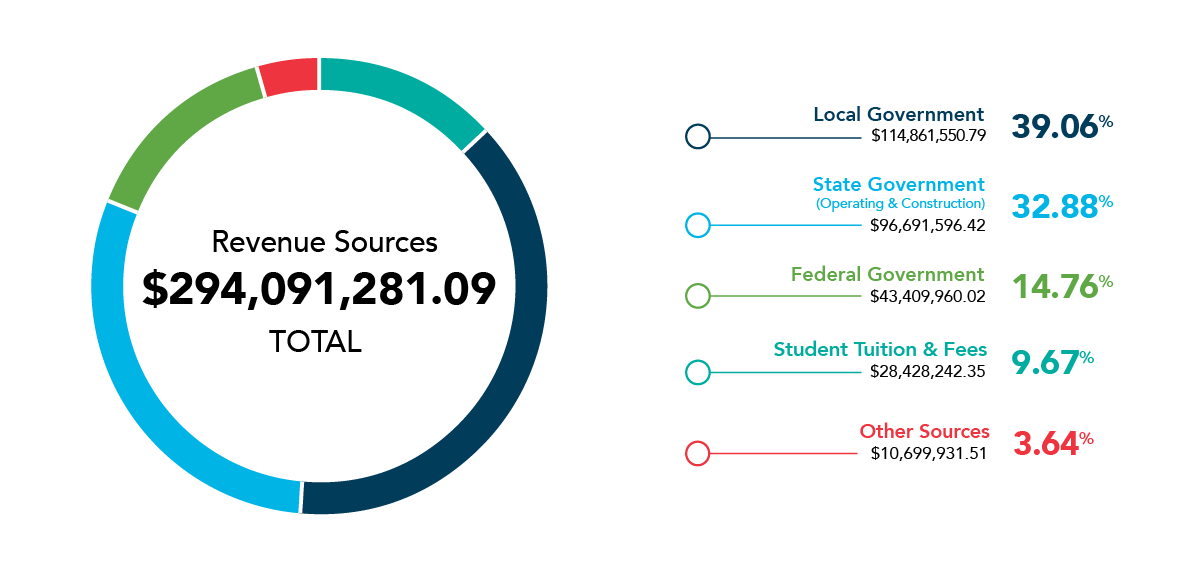Click the 32.88% percentage
This screenshot has height=571, width=1200.
click(x=1062, y=205)
